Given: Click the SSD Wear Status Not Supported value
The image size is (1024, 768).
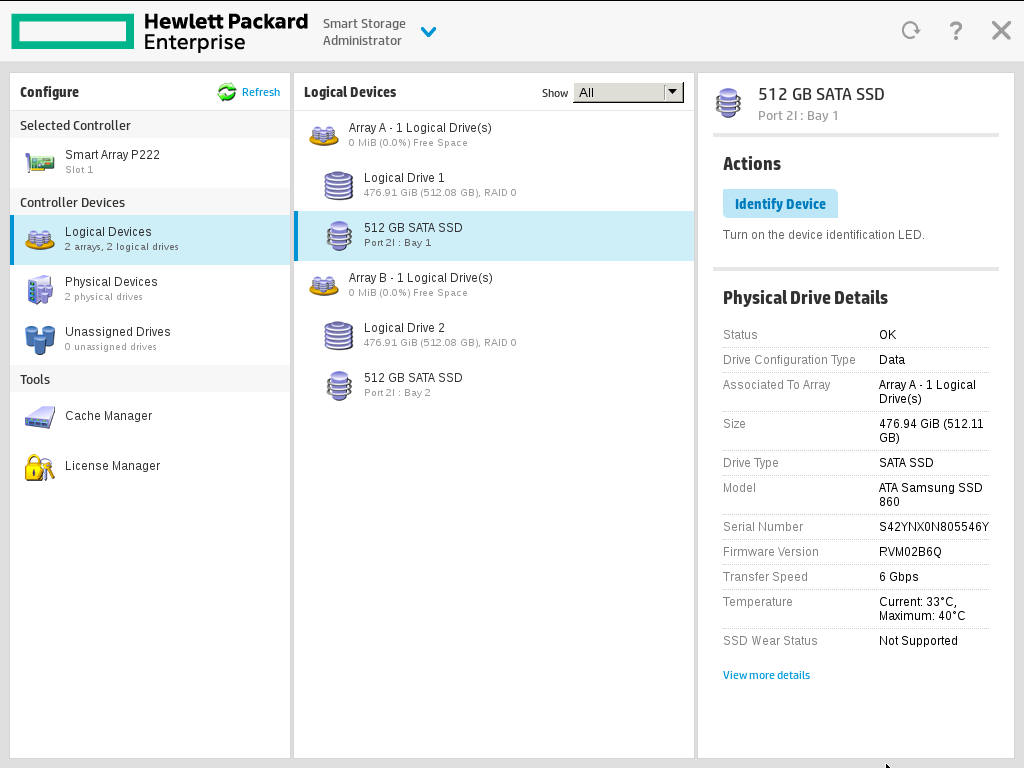Looking at the screenshot, I should click(918, 641).
